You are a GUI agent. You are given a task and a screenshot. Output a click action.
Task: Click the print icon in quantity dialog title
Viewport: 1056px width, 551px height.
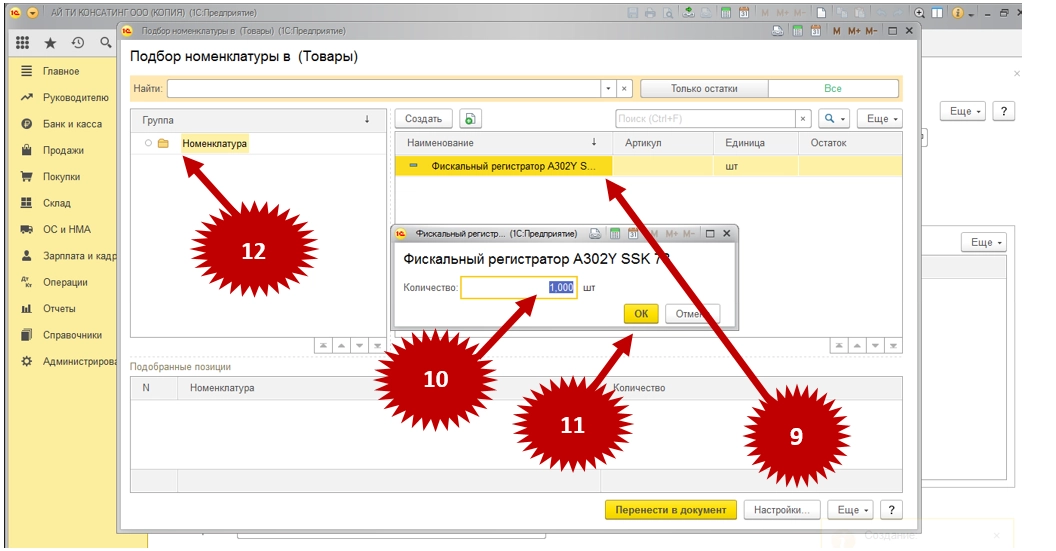coord(595,234)
